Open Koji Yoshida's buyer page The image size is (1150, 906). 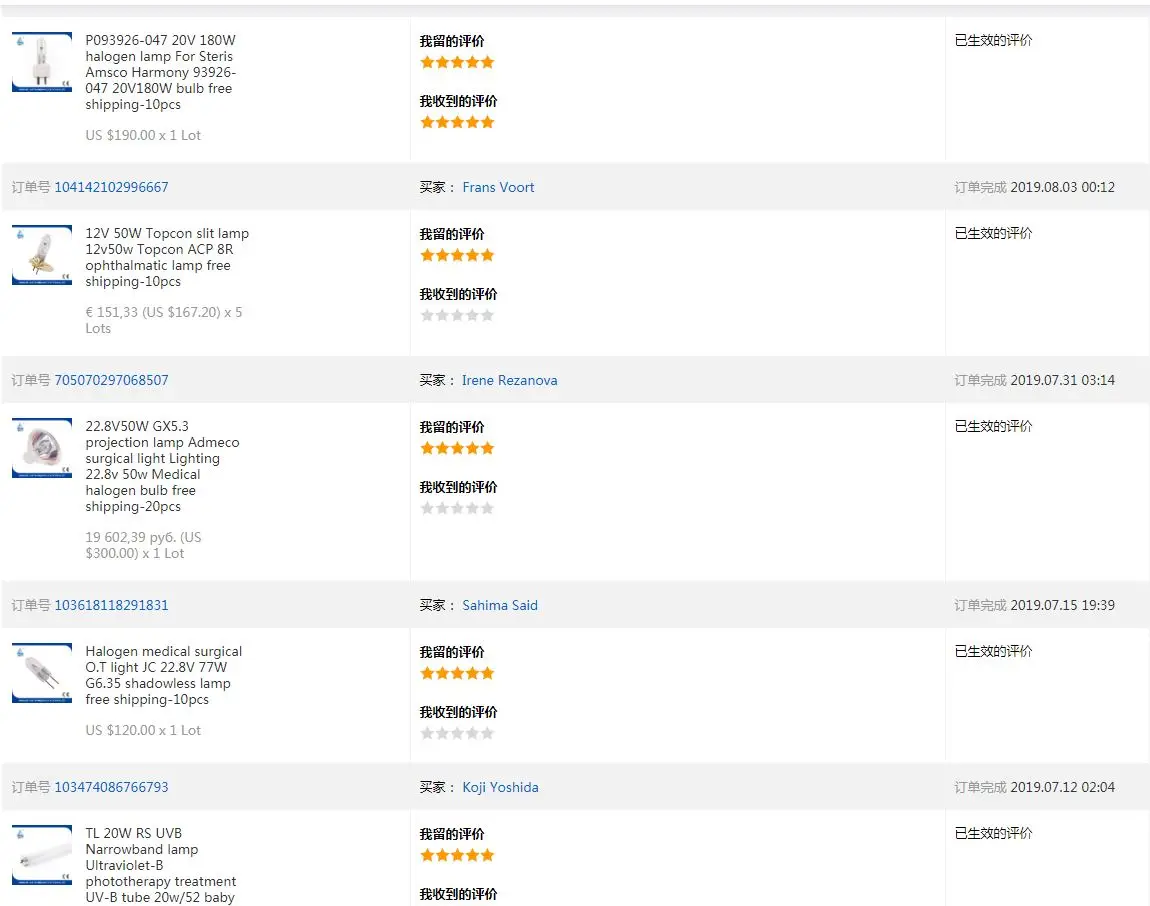500,787
